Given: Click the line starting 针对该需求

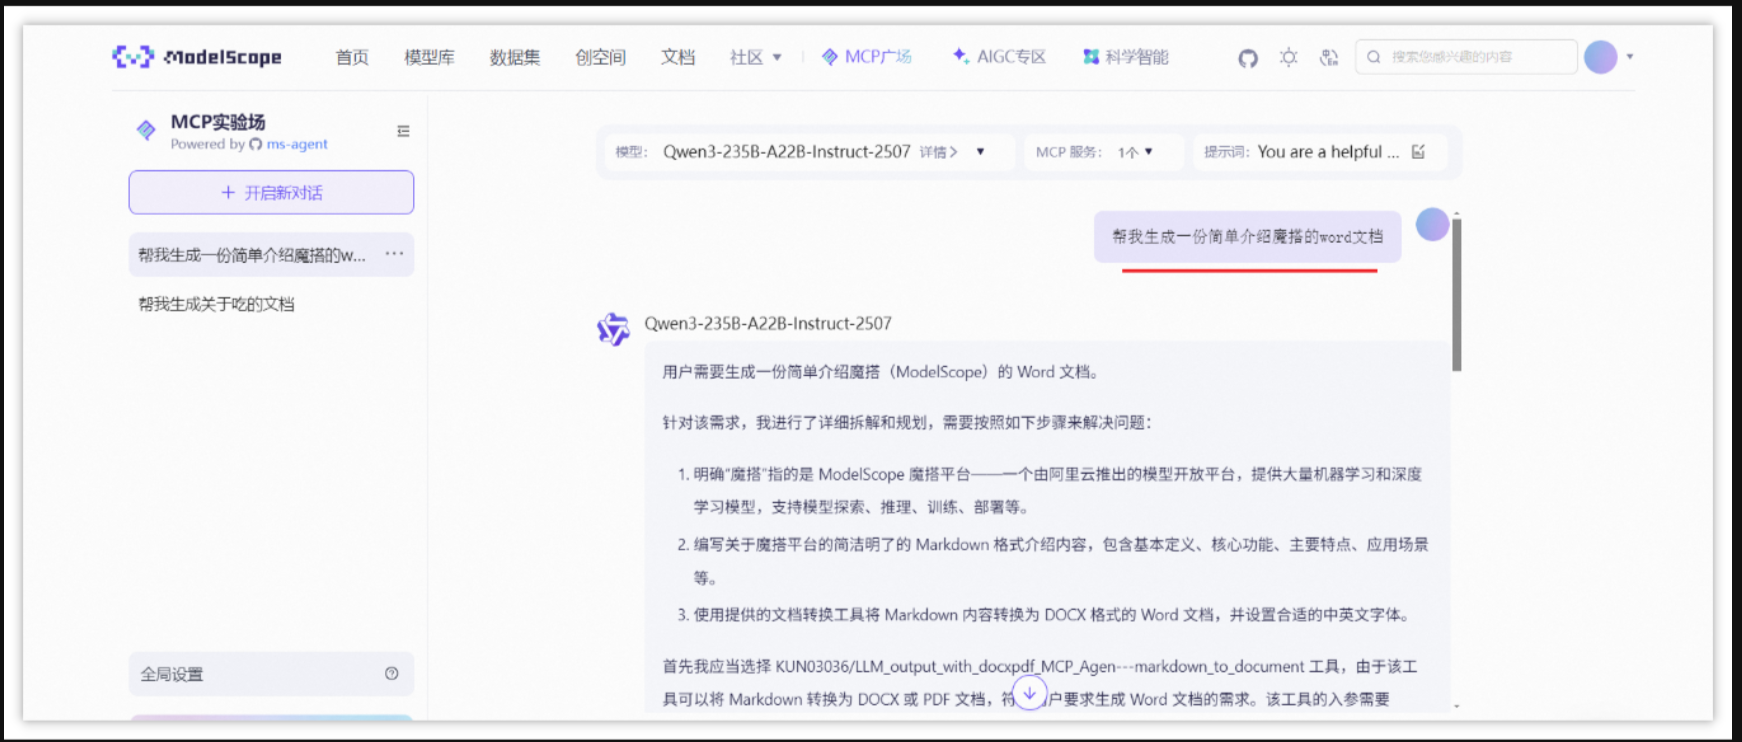Looking at the screenshot, I should pos(908,423).
